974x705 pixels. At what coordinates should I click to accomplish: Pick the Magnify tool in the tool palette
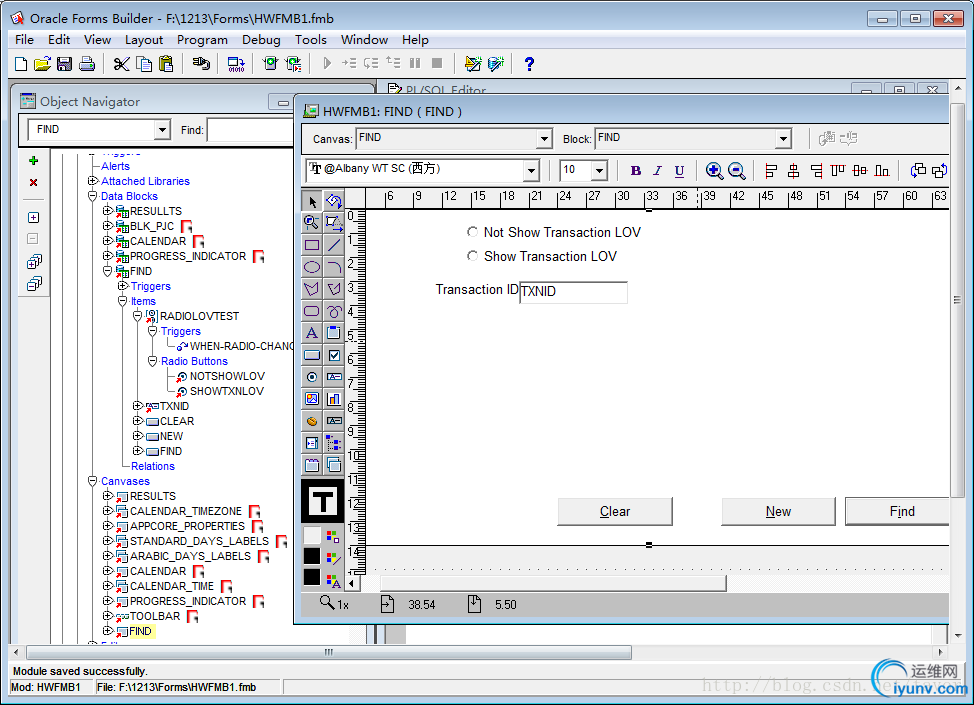[312, 223]
